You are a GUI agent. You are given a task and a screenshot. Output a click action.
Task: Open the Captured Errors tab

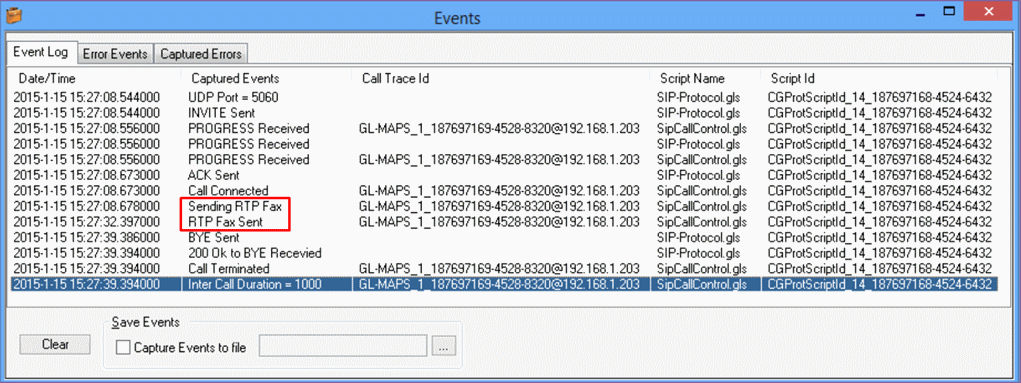click(x=201, y=53)
